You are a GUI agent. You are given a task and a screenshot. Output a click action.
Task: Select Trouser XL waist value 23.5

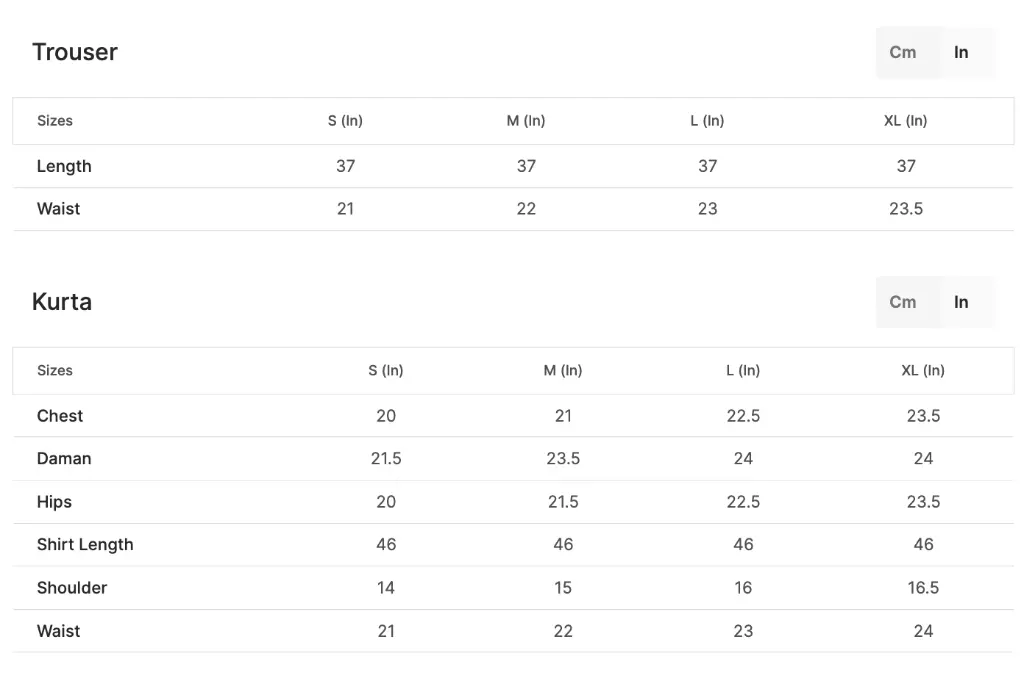906,209
